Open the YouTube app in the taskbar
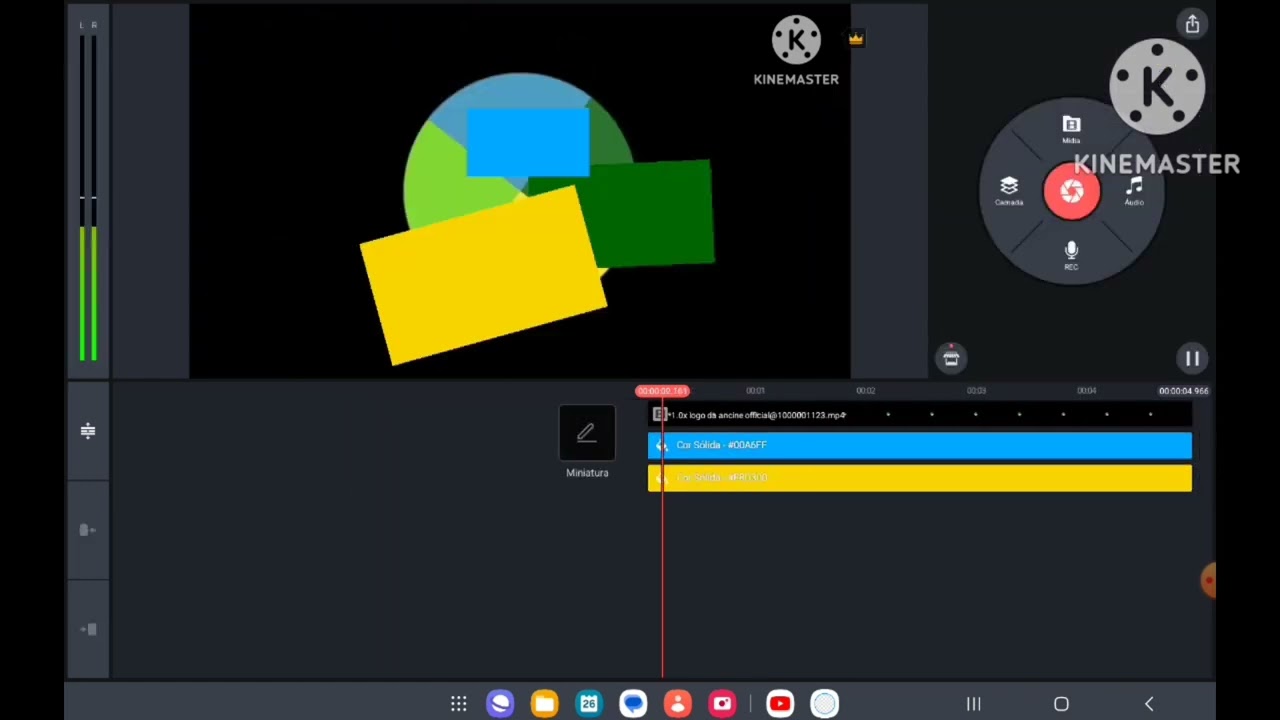This screenshot has width=1280, height=720. pyautogui.click(x=780, y=704)
